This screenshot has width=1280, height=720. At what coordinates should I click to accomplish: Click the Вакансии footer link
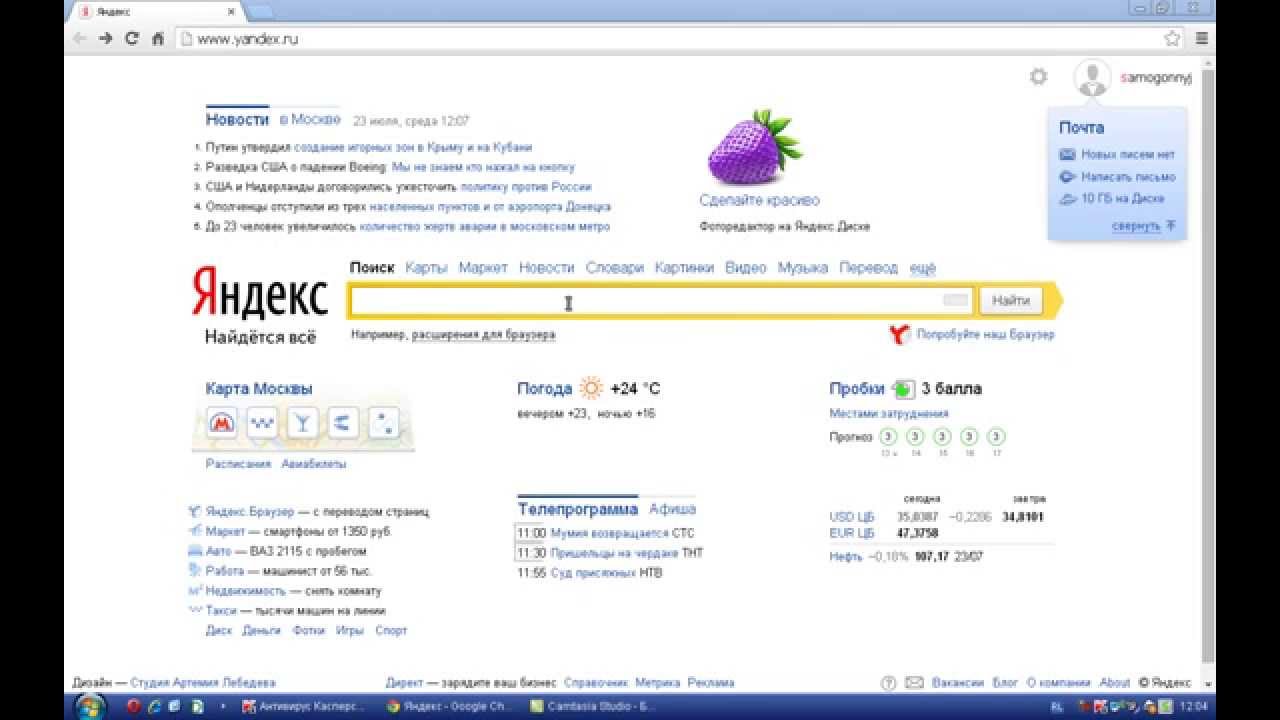pyautogui.click(x=957, y=683)
